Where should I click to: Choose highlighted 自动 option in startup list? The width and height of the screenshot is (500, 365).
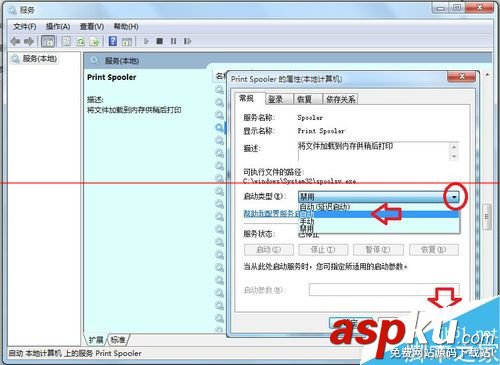379,214
